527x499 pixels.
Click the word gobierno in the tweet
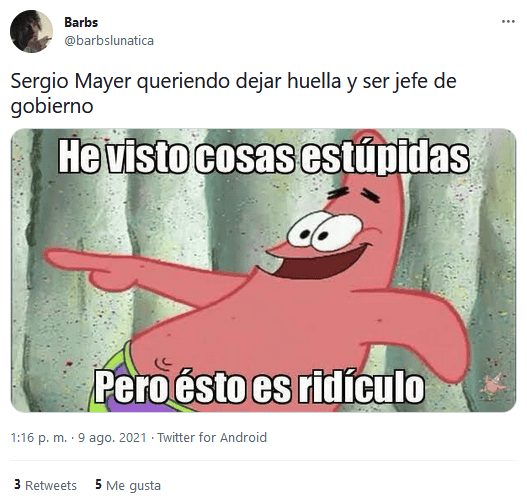pos(52,107)
